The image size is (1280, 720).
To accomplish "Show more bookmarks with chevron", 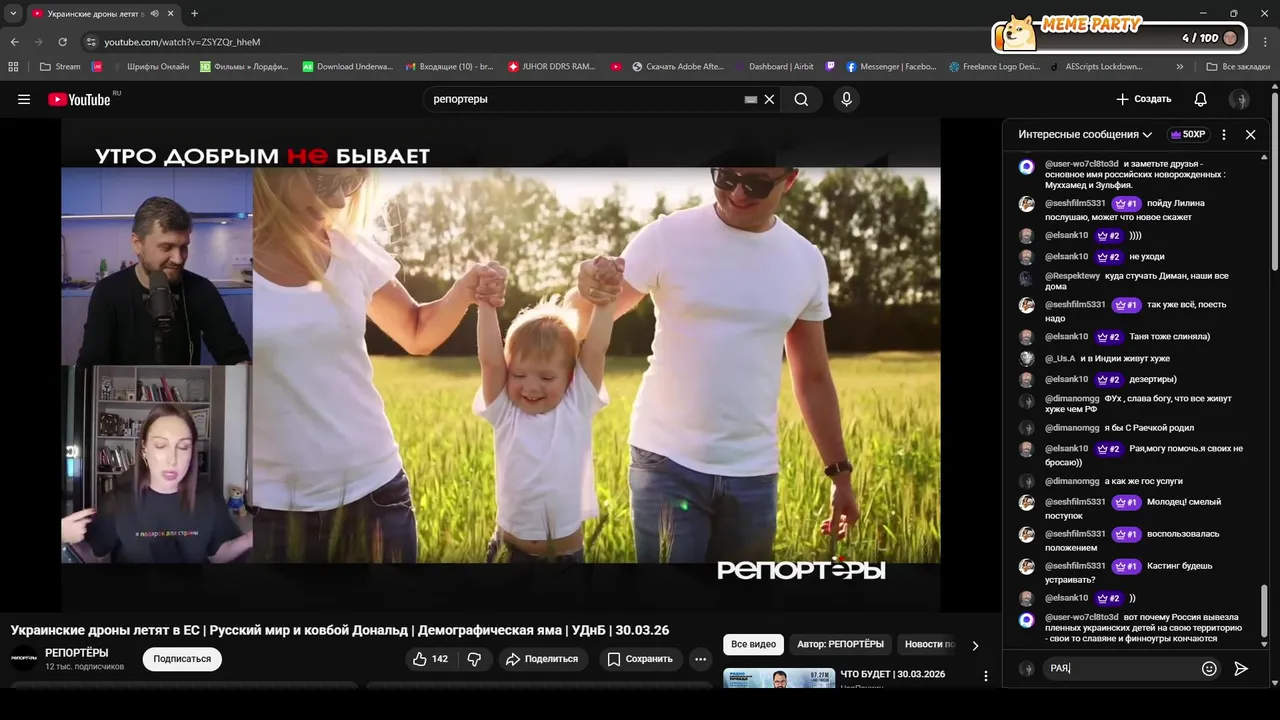I will [x=1180, y=67].
